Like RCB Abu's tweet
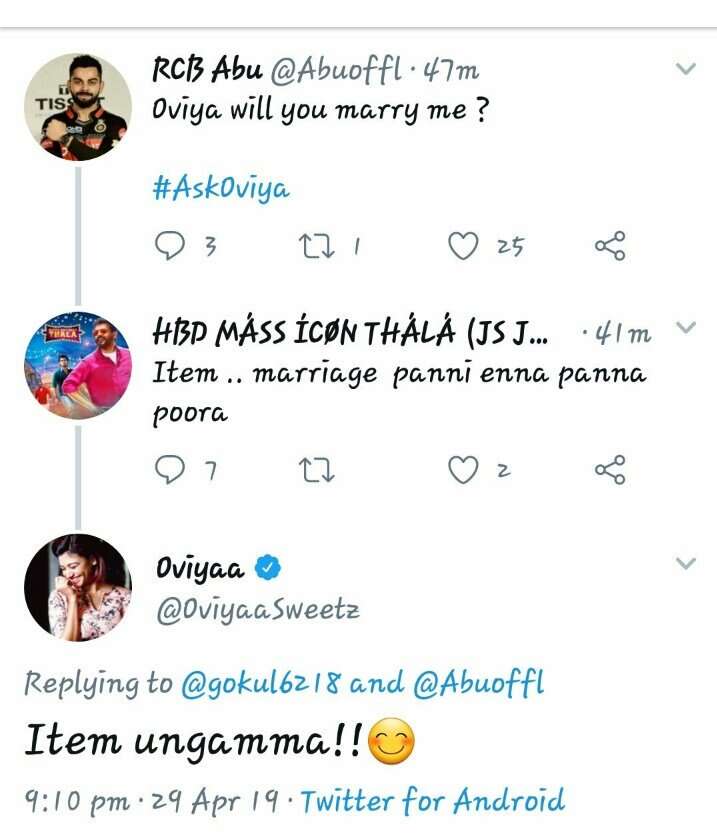This screenshot has width=717, height=835. coord(462,246)
